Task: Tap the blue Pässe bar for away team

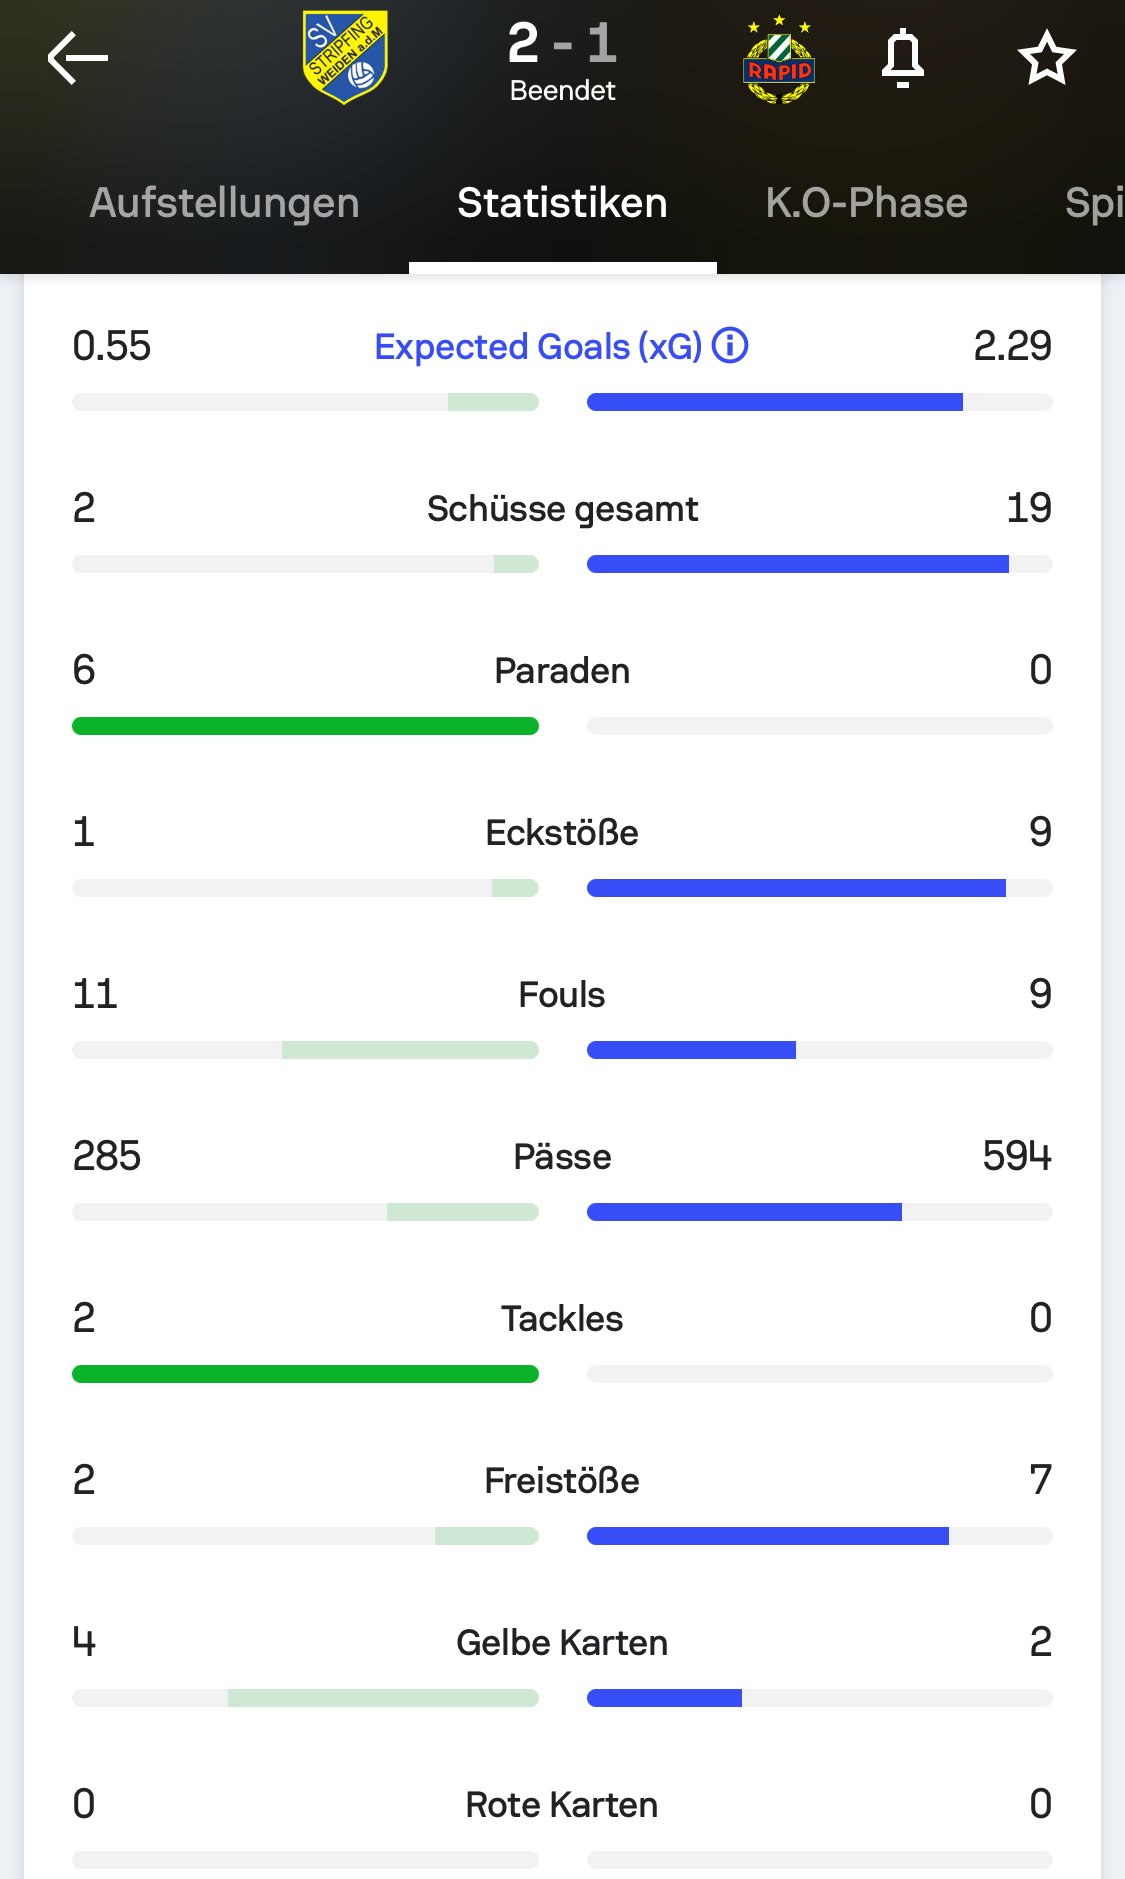Action: (x=744, y=1212)
